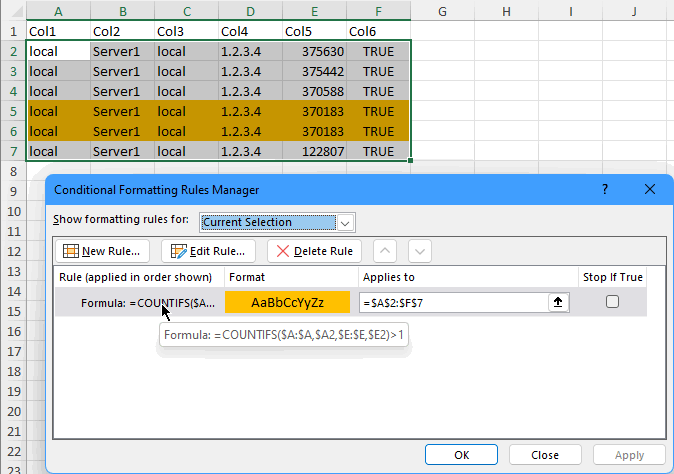Screen dimensions: 674x474
Task: Click cell containing Col4
Action: pos(250,31)
